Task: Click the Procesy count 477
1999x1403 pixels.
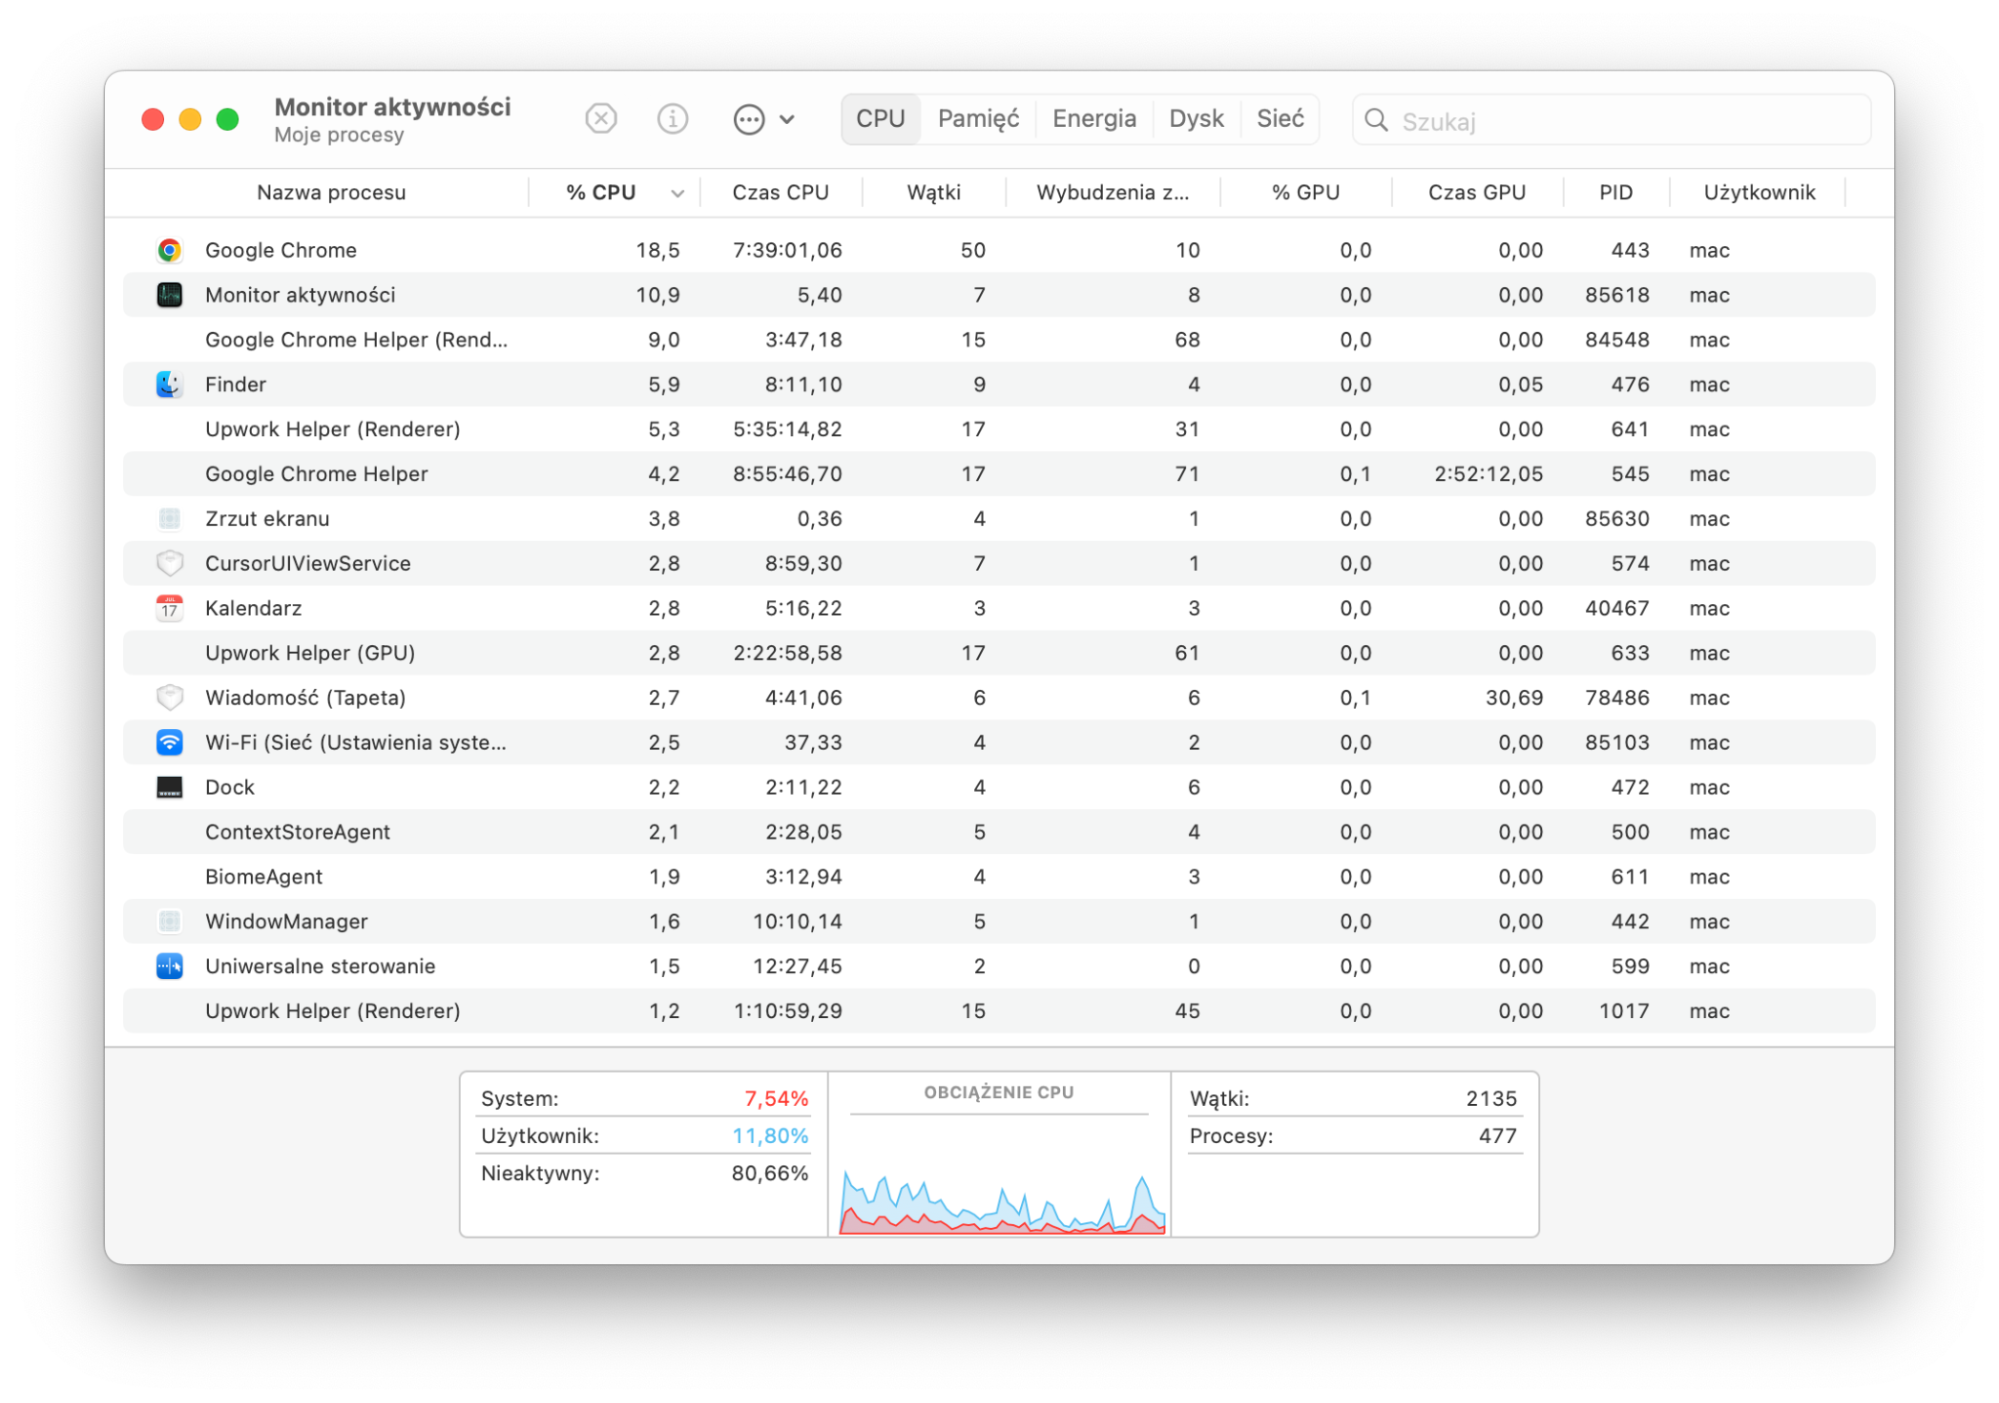Action: coord(1498,1136)
